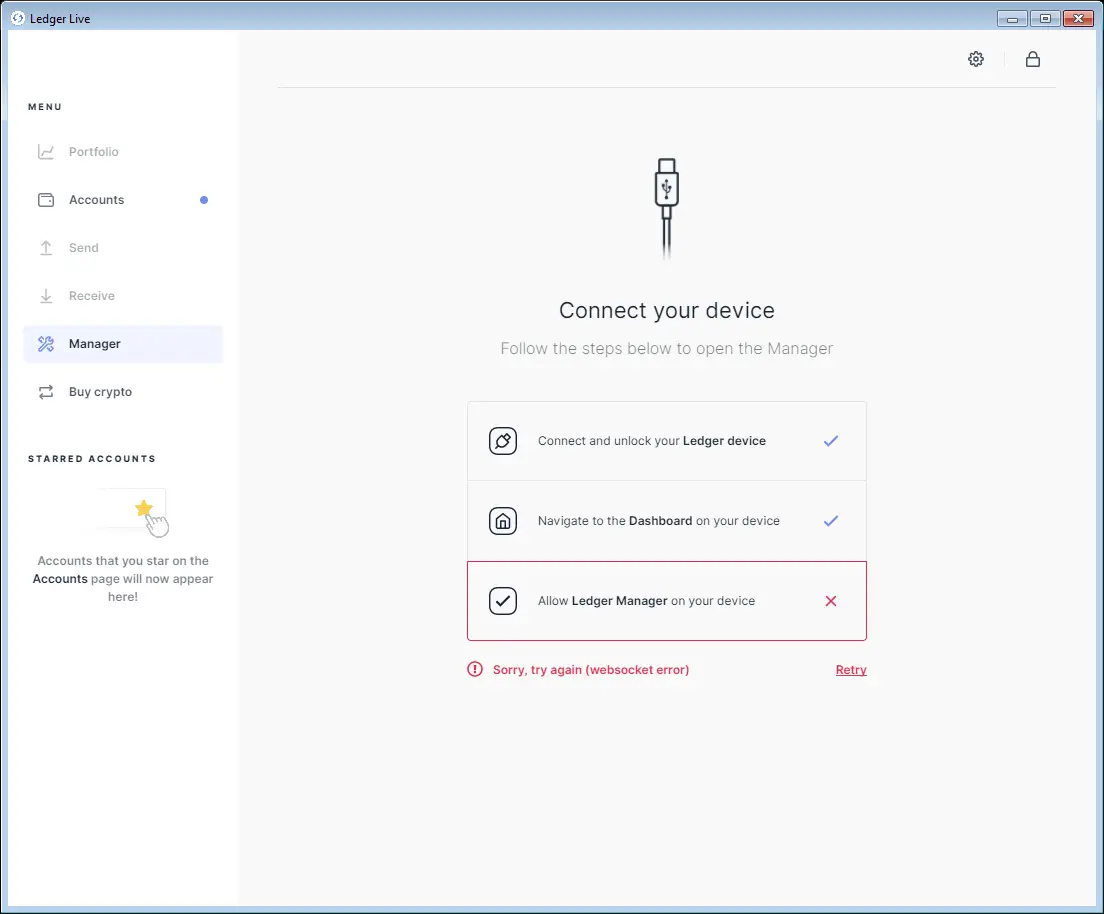Open the Portfolio menu item
The height and width of the screenshot is (914, 1104).
(123, 151)
